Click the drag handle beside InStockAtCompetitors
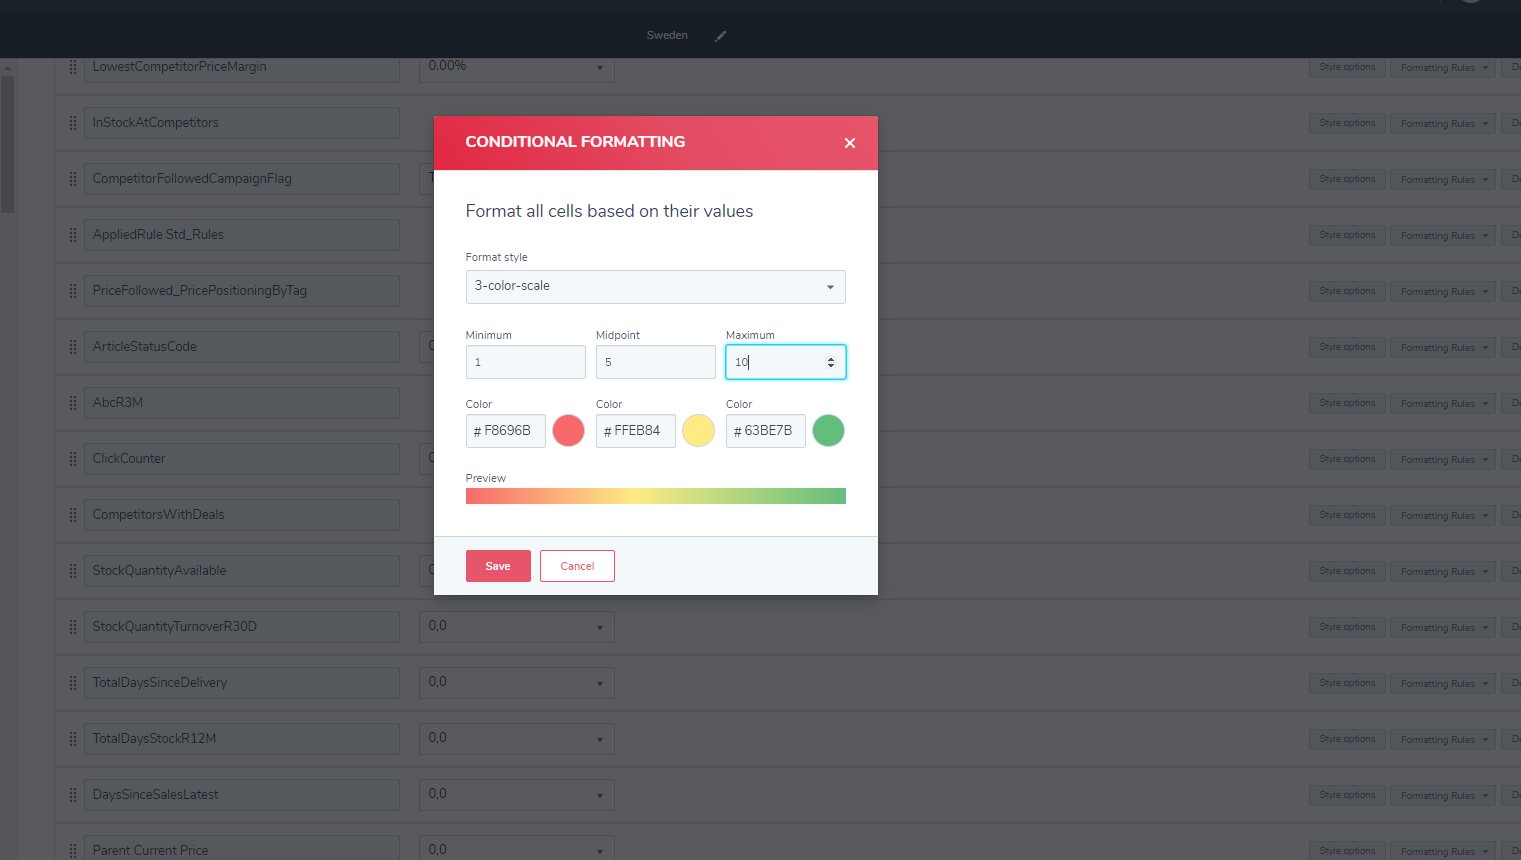Image resolution: width=1521 pixels, height=860 pixels. pos(72,123)
